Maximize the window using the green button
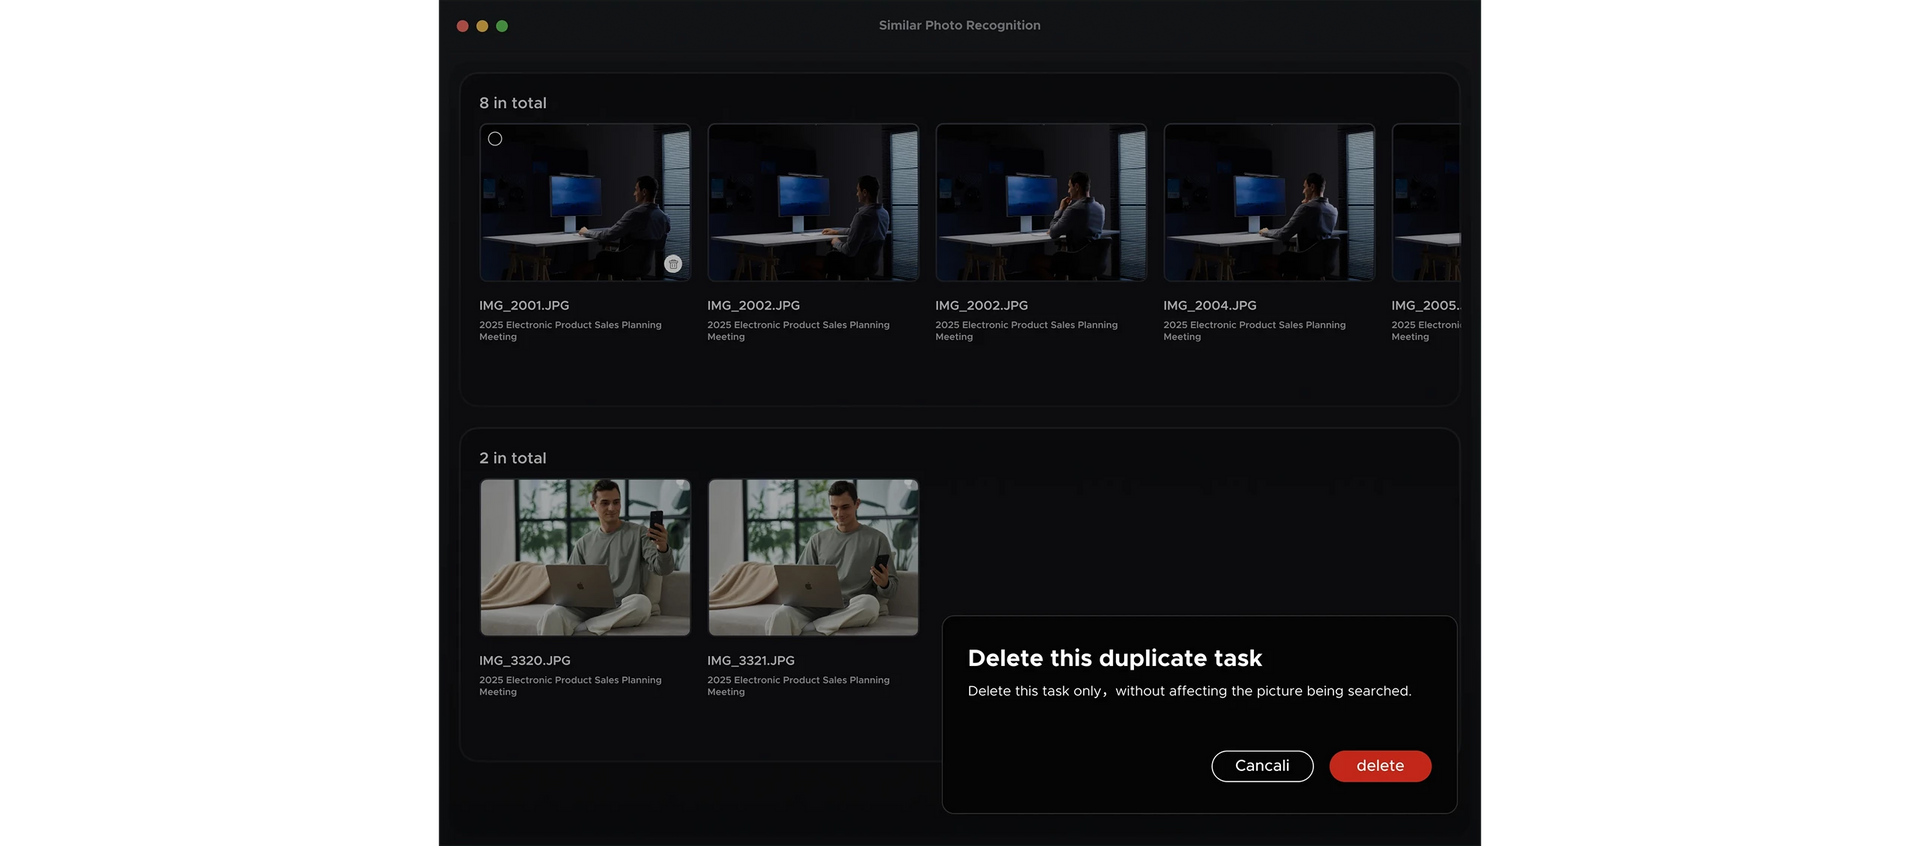 pos(502,26)
